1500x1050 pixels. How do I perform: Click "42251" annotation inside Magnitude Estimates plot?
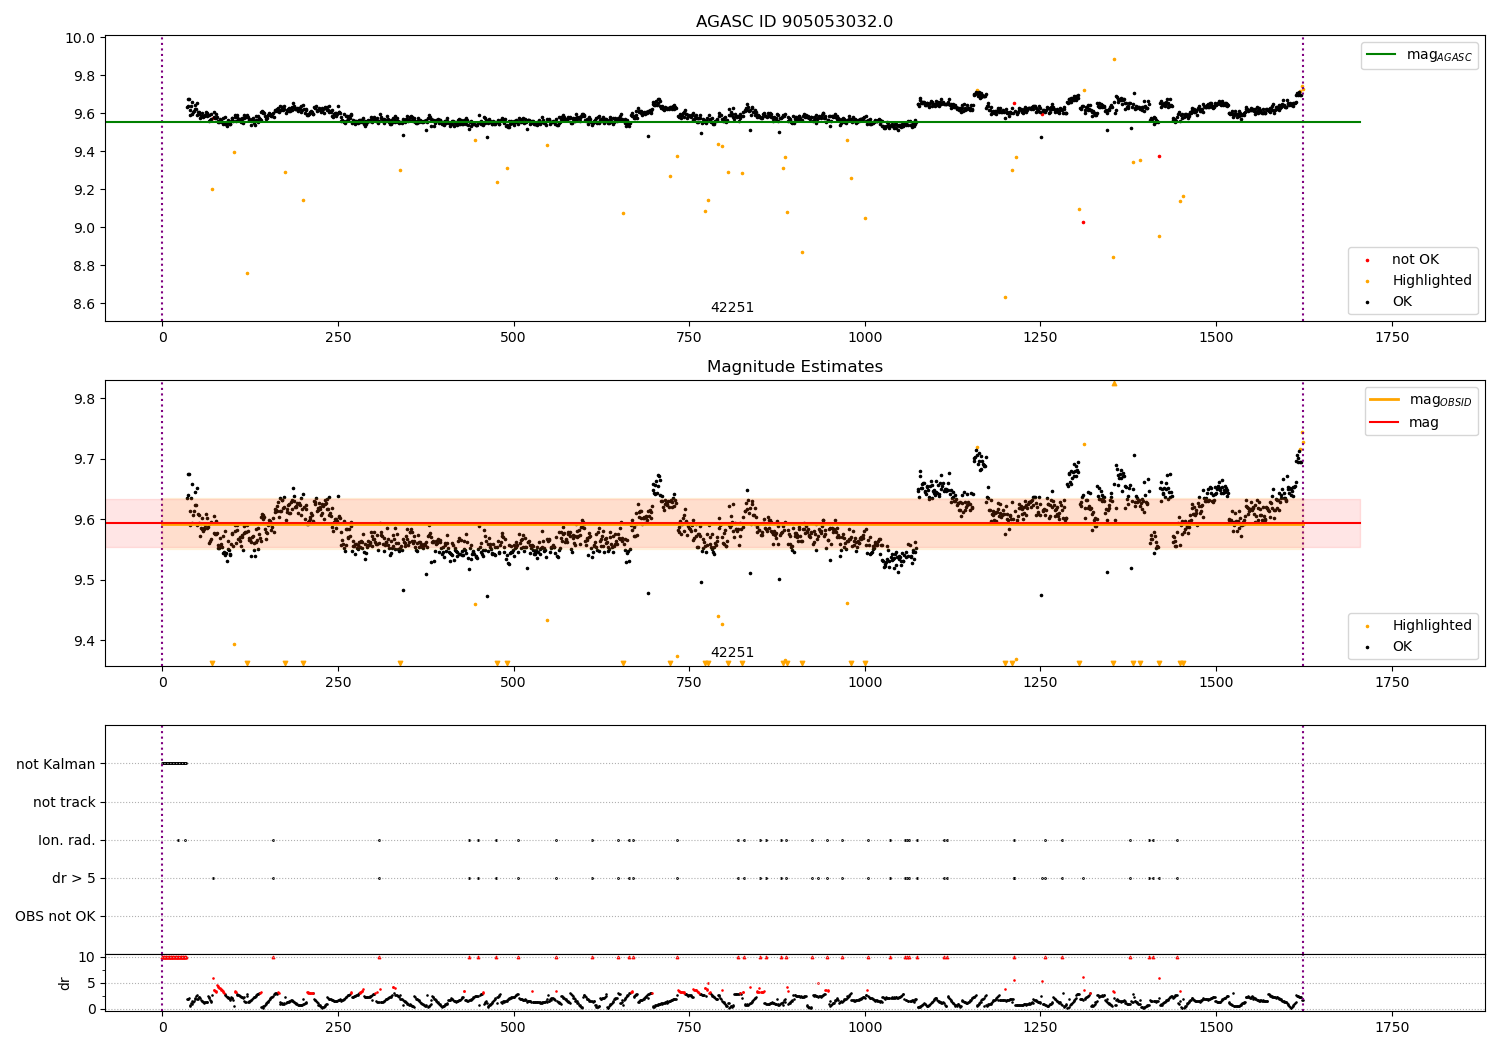pos(732,653)
